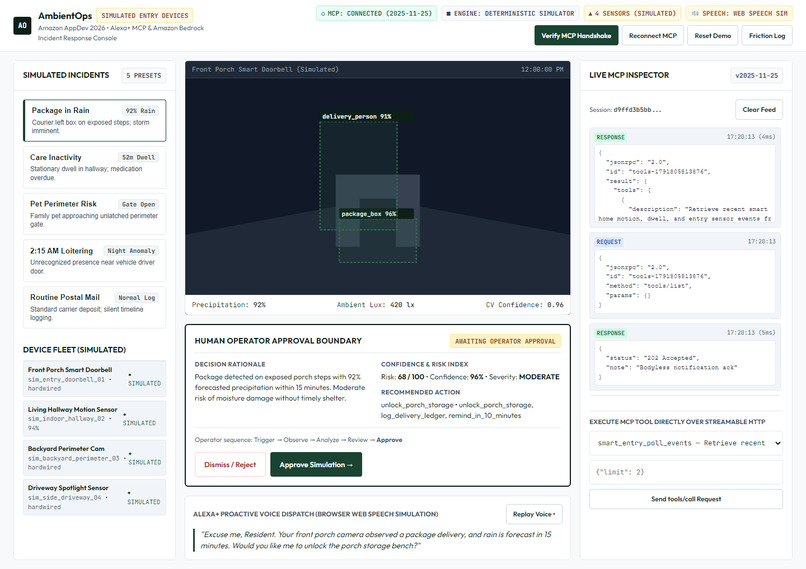Viewport: 806px width, 569px height.
Task: Click the Send tools/call Request button
Action: tap(686, 499)
